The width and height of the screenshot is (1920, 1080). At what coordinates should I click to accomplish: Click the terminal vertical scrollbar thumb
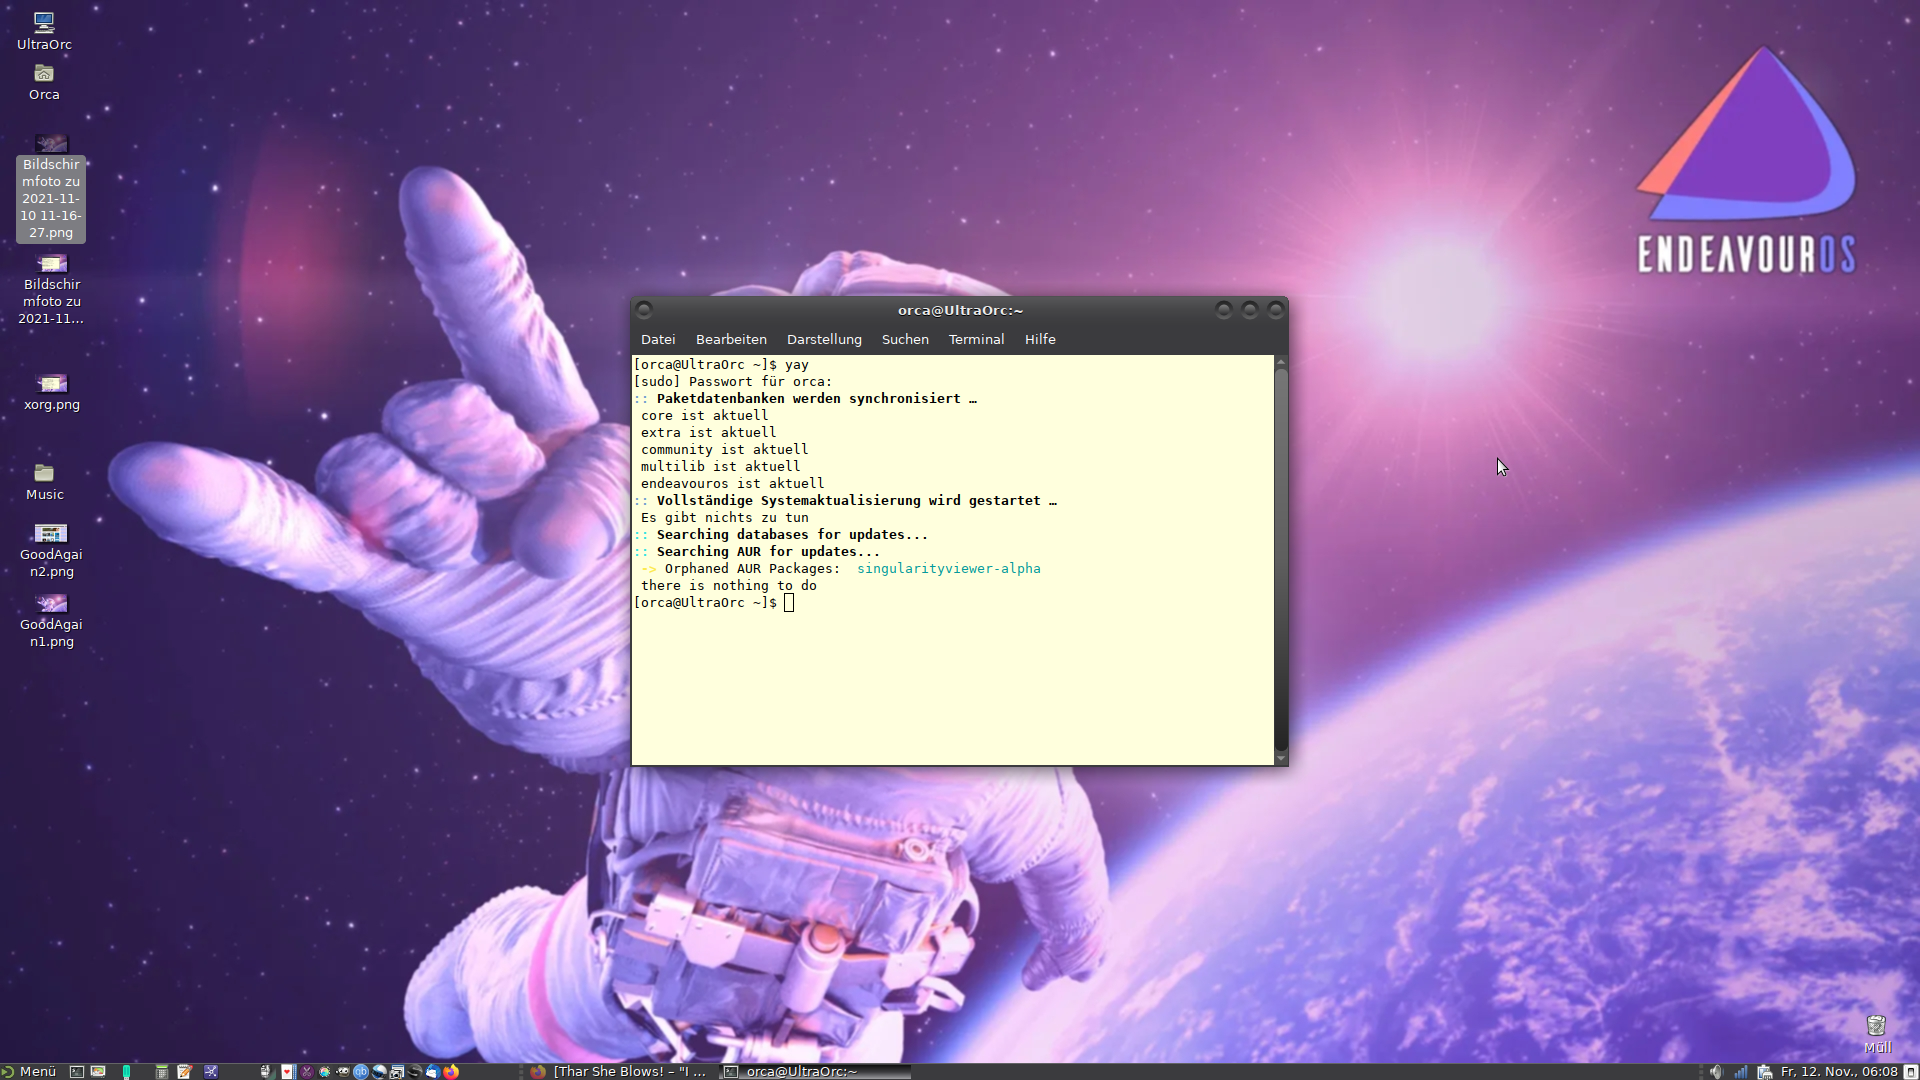pyautogui.click(x=1281, y=560)
